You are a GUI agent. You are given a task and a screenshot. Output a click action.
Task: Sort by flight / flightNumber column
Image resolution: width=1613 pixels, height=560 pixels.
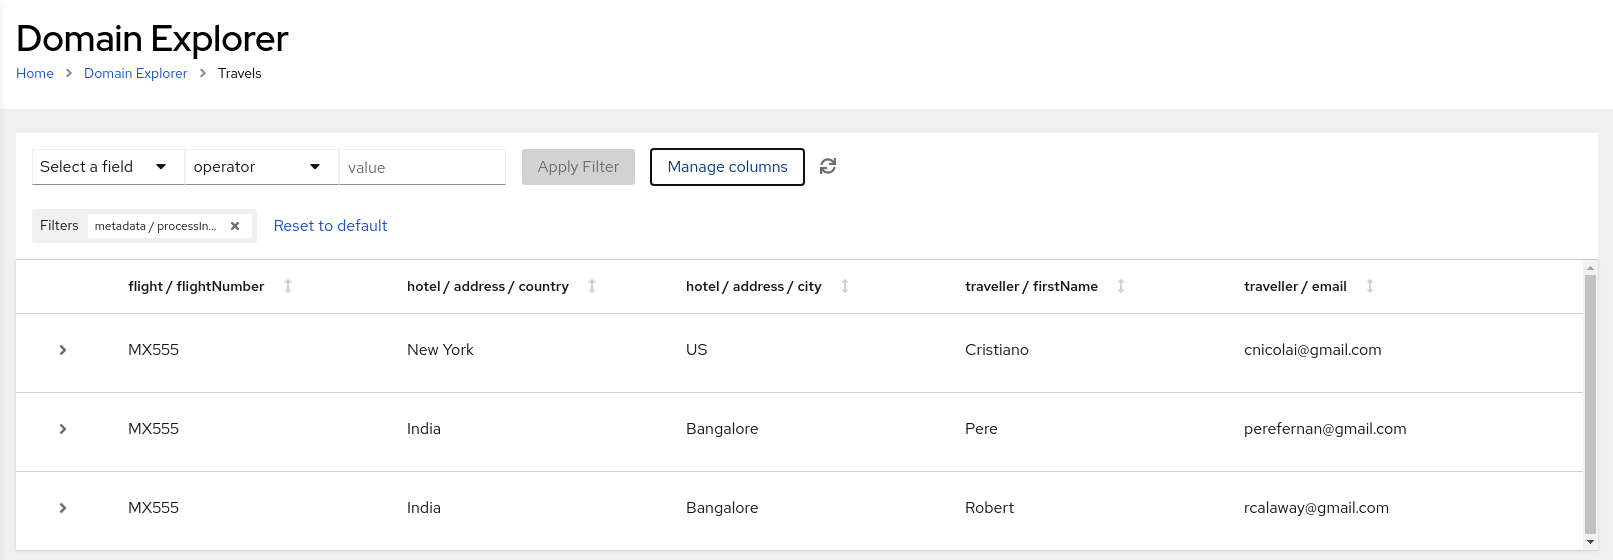click(x=288, y=286)
